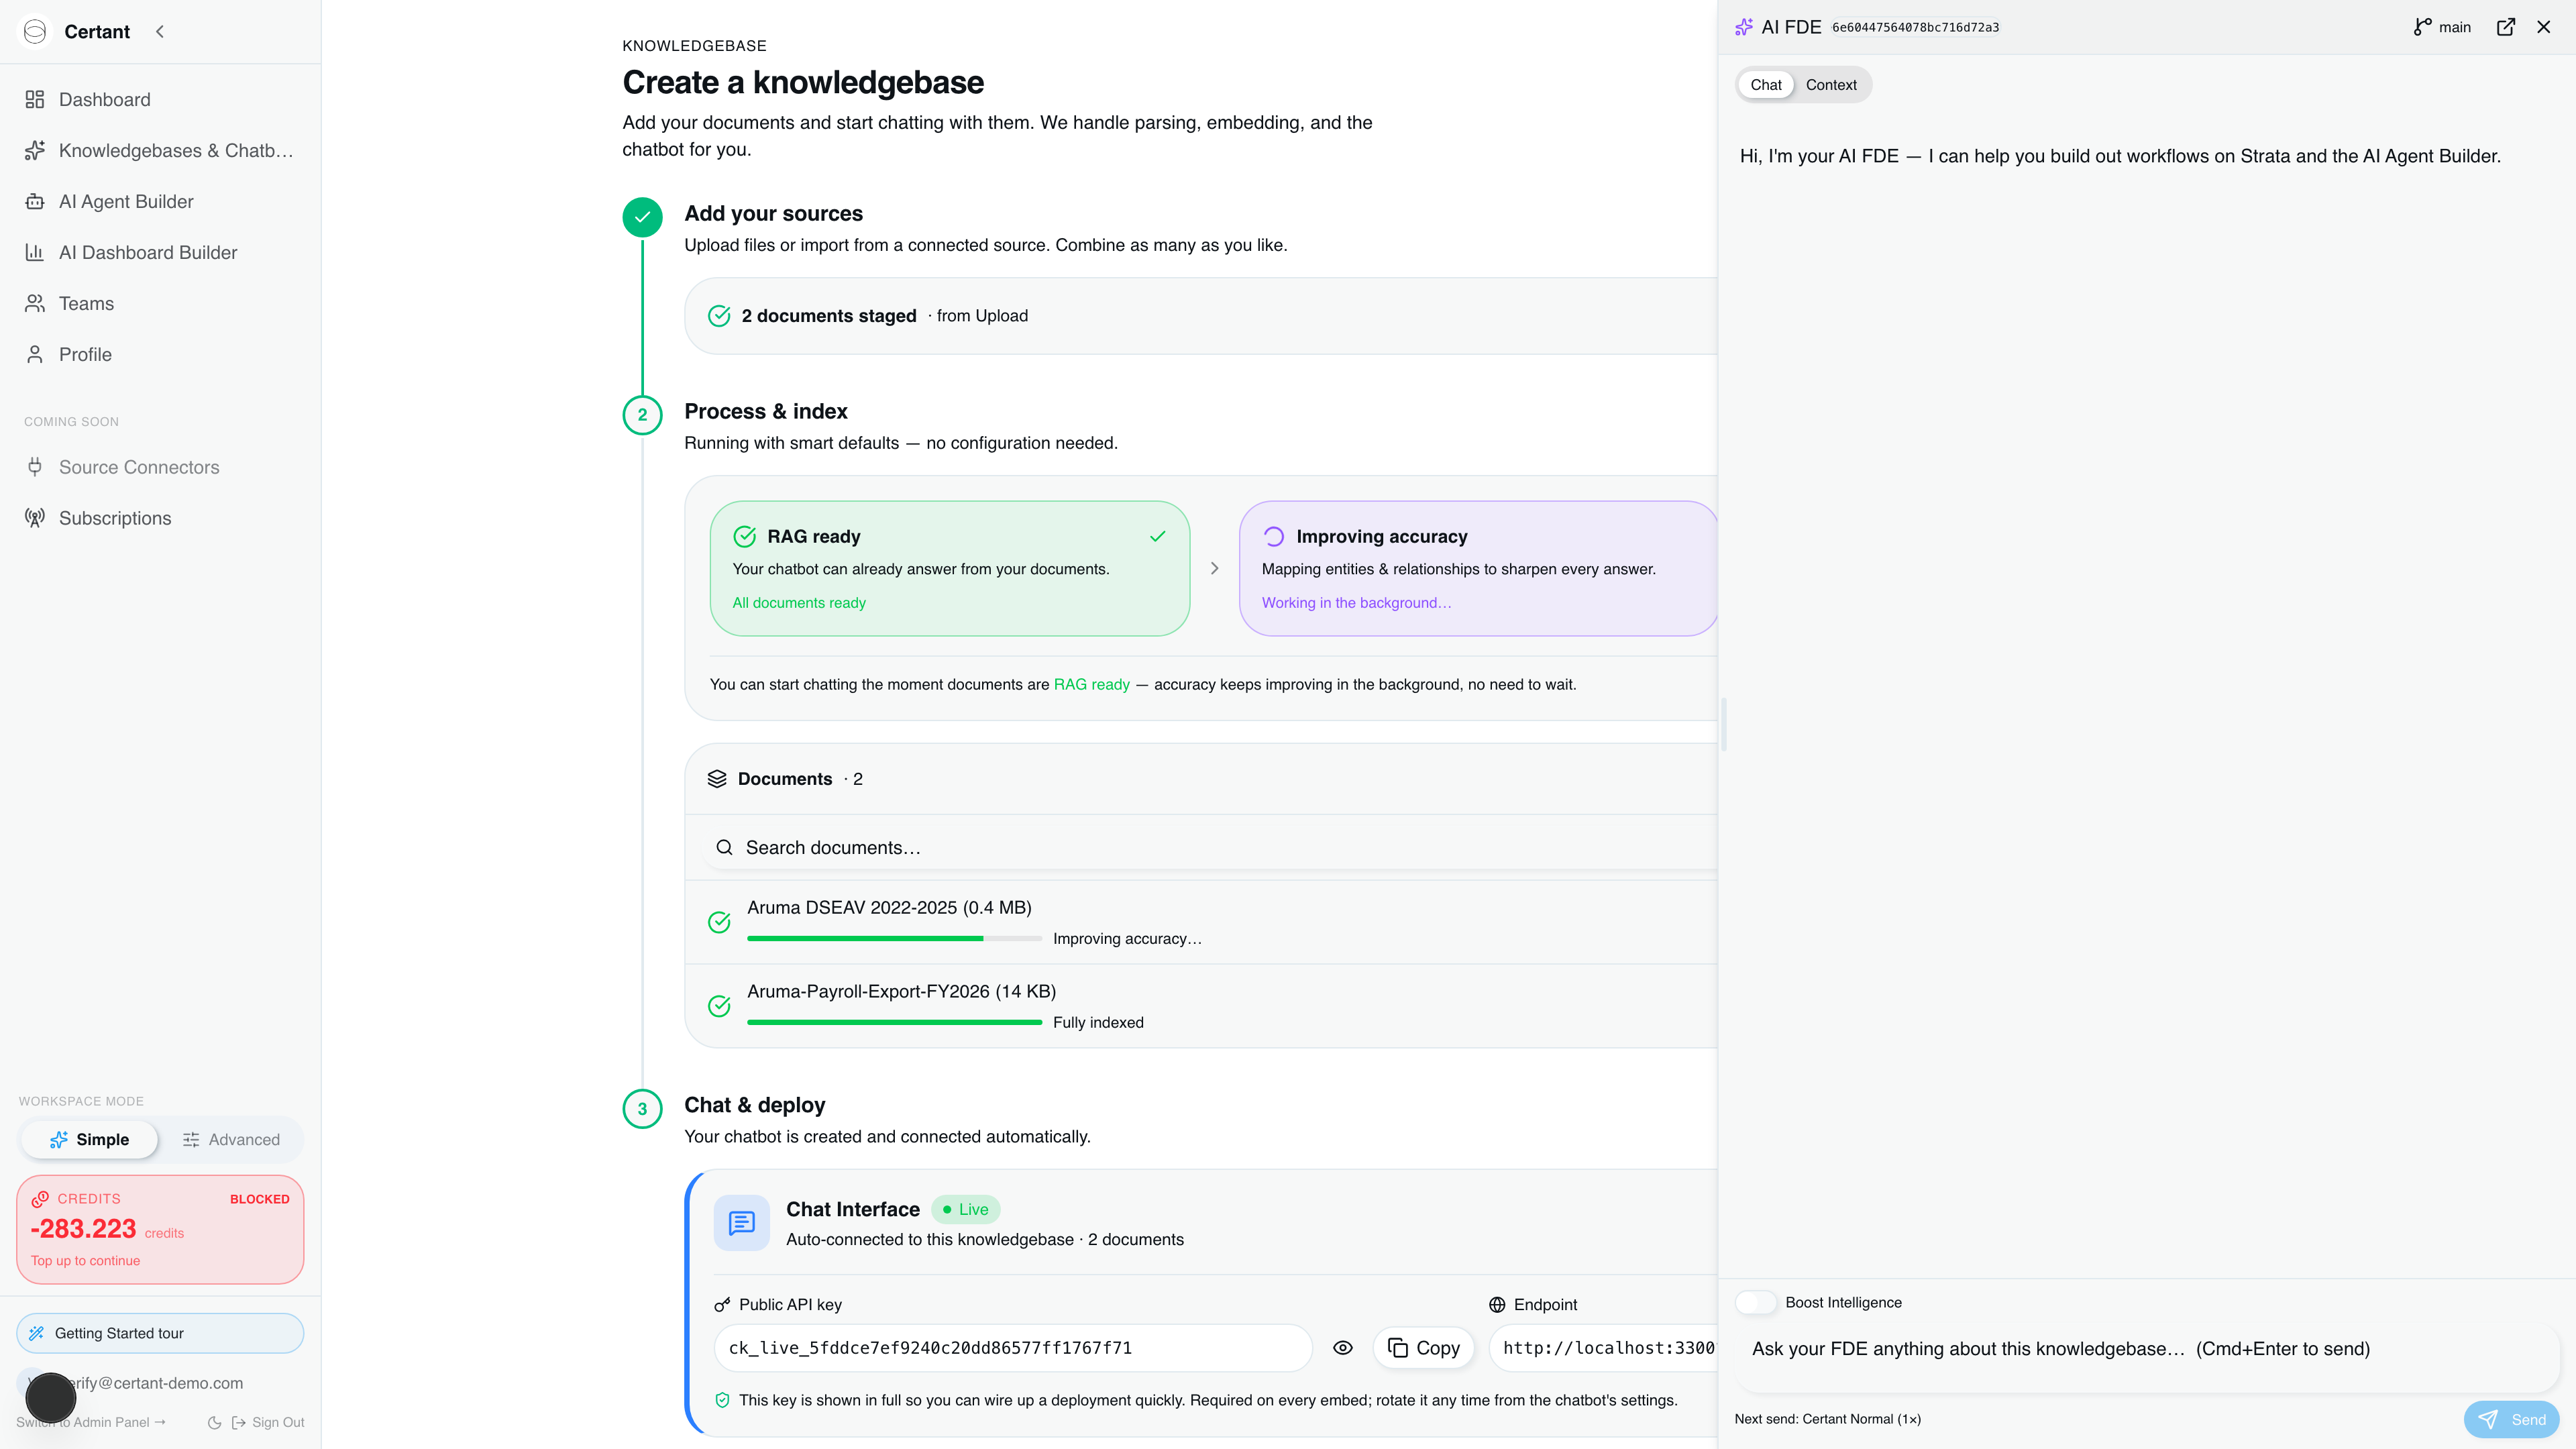Open the main branch selector

tap(2442, 27)
